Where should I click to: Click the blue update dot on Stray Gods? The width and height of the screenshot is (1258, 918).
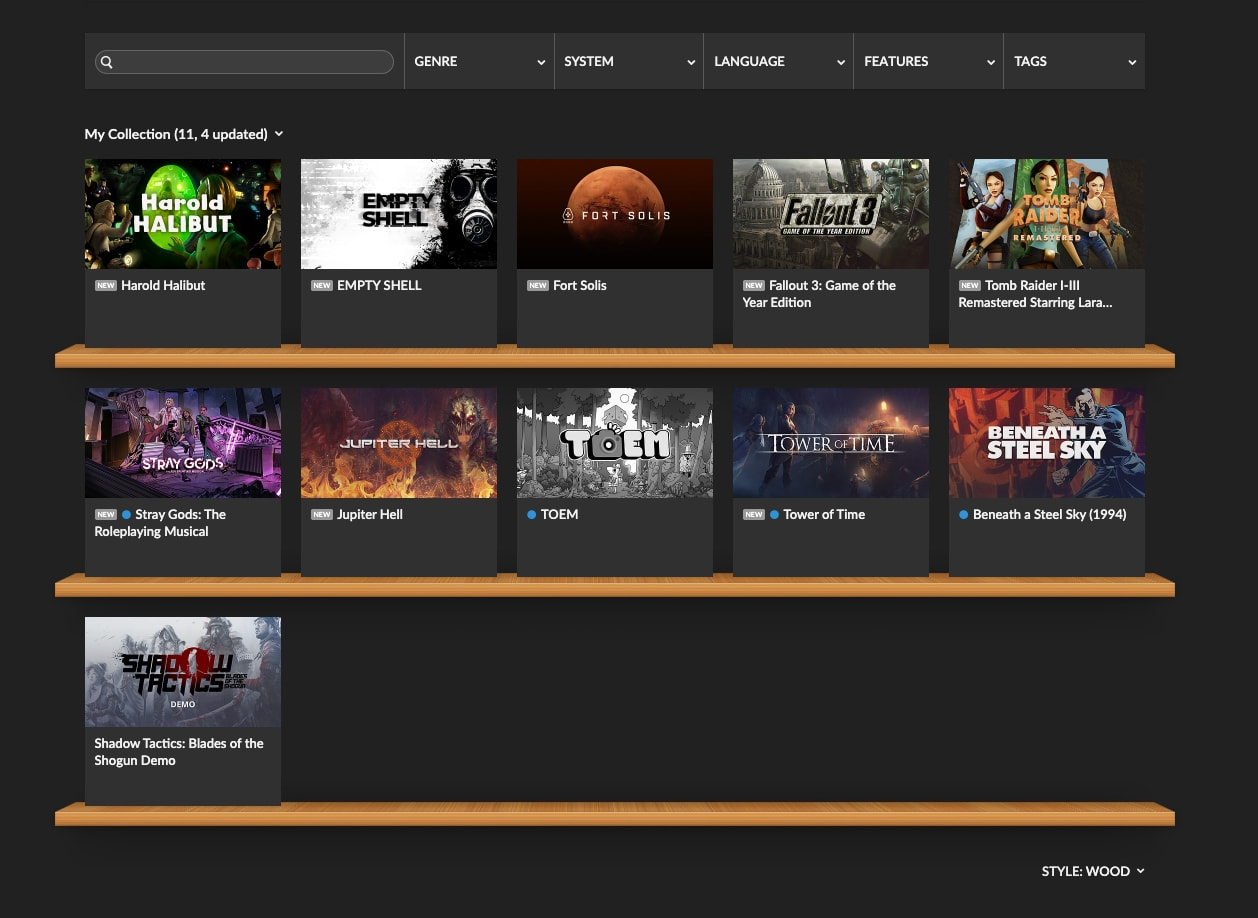pos(127,515)
